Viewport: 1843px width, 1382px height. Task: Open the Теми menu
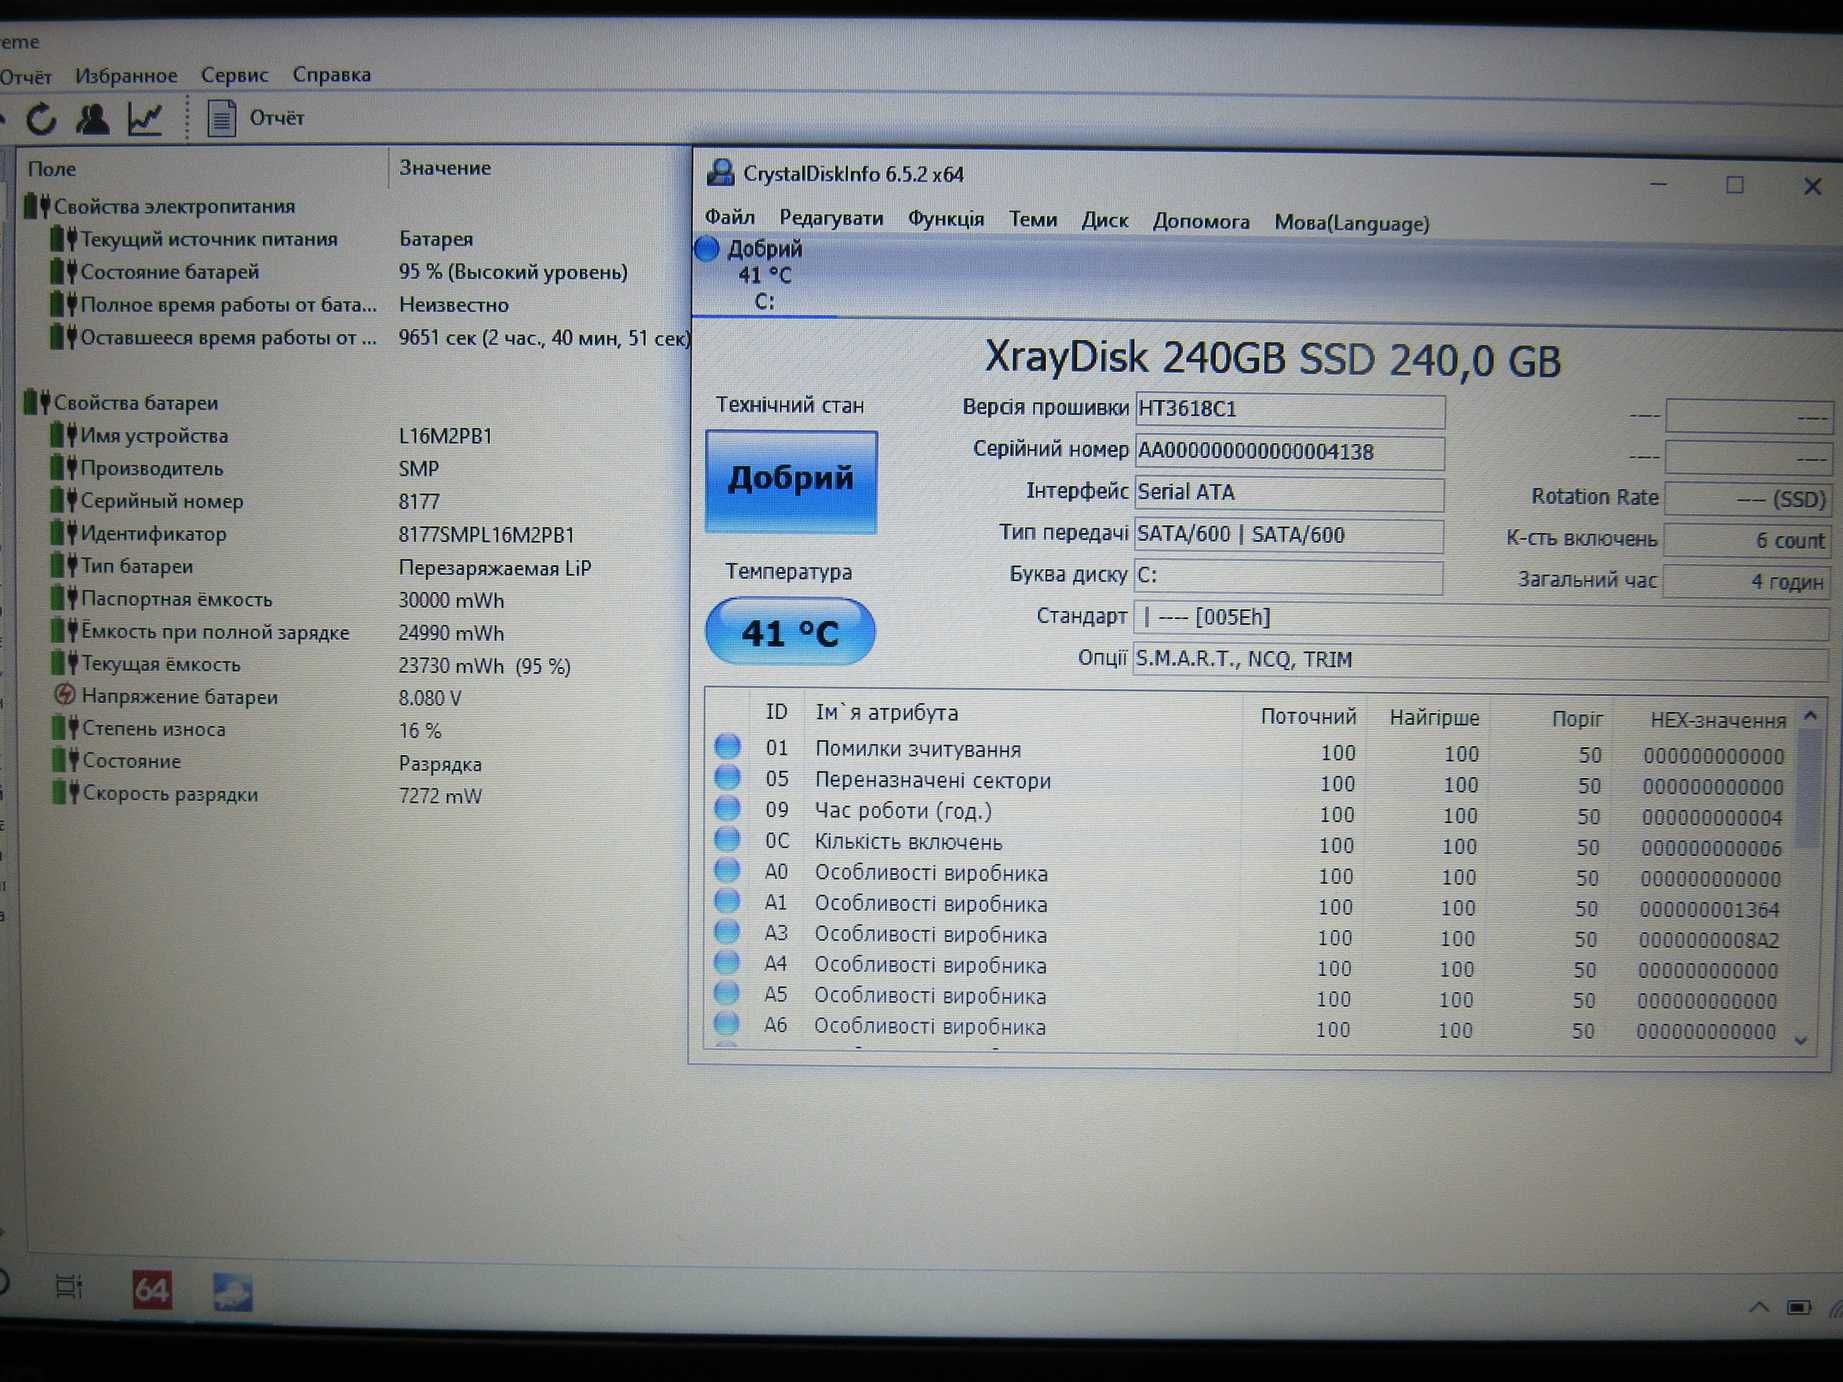[x=1033, y=219]
